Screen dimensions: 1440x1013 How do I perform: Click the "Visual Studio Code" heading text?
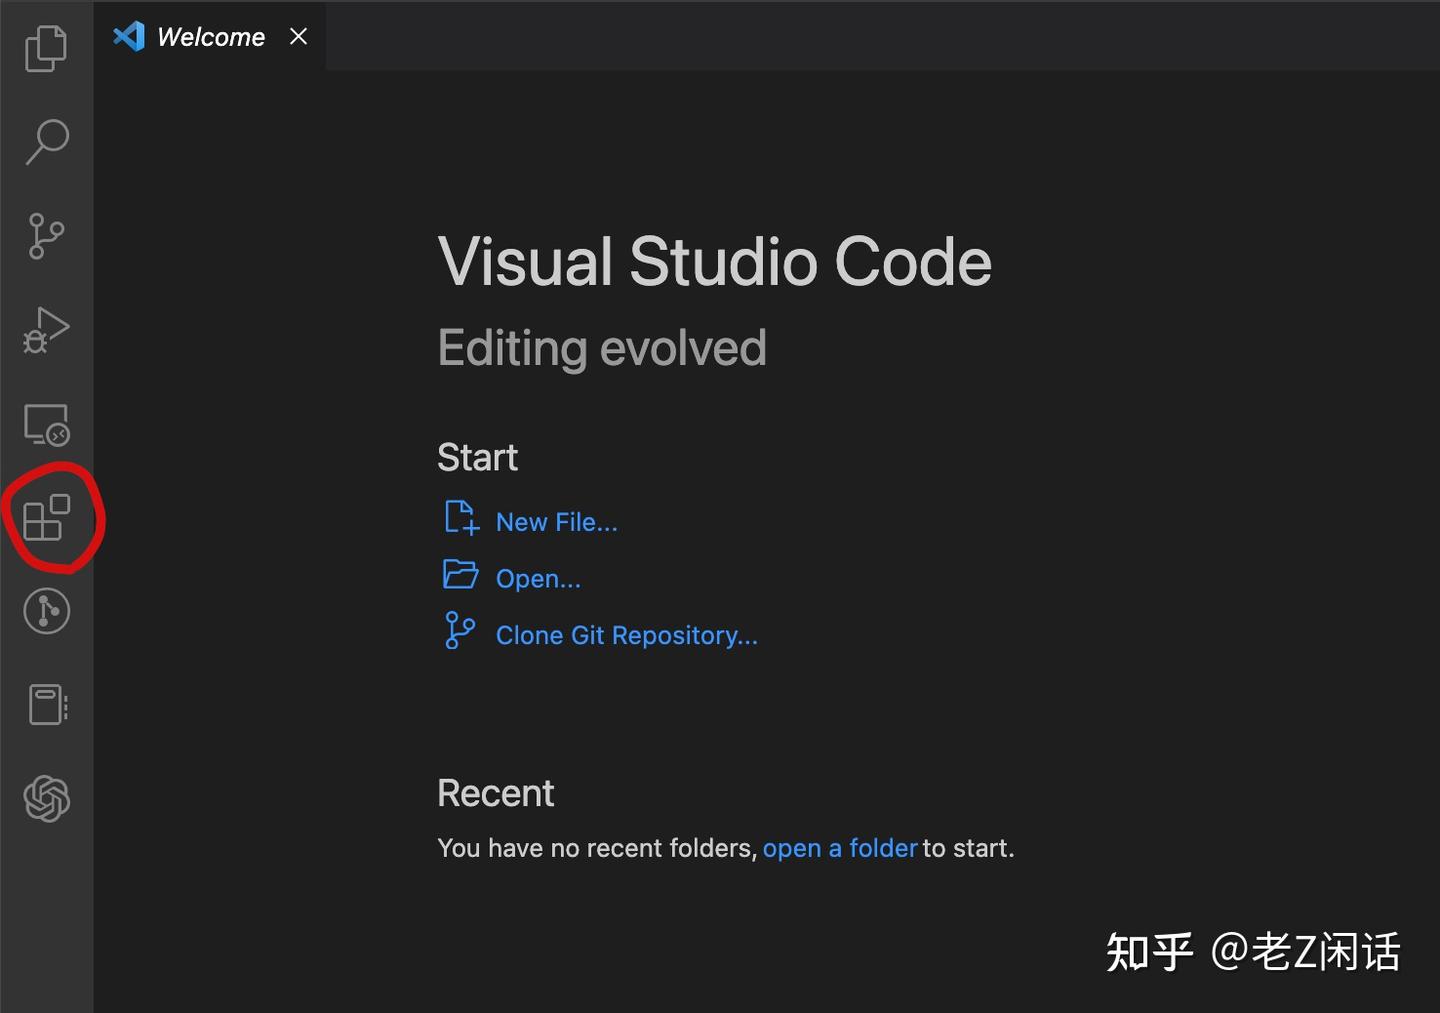click(x=714, y=262)
